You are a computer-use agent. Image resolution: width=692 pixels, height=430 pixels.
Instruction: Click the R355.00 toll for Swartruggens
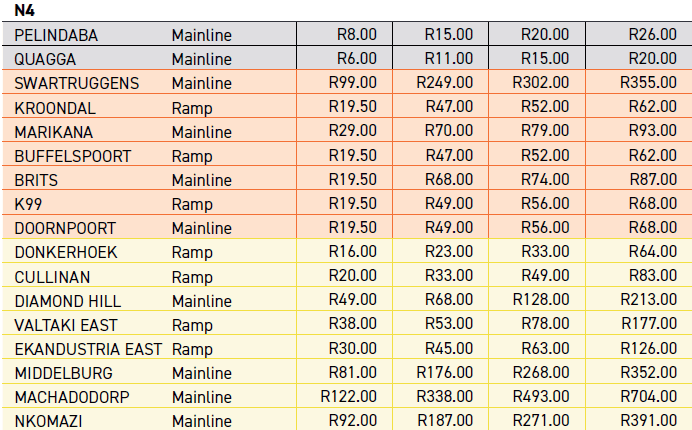(x=649, y=83)
